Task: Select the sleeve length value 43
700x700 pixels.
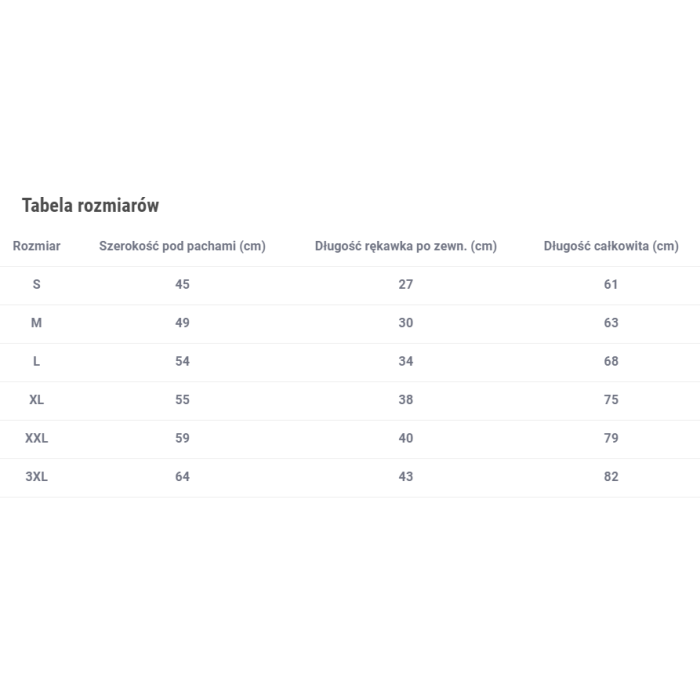Action: click(405, 476)
